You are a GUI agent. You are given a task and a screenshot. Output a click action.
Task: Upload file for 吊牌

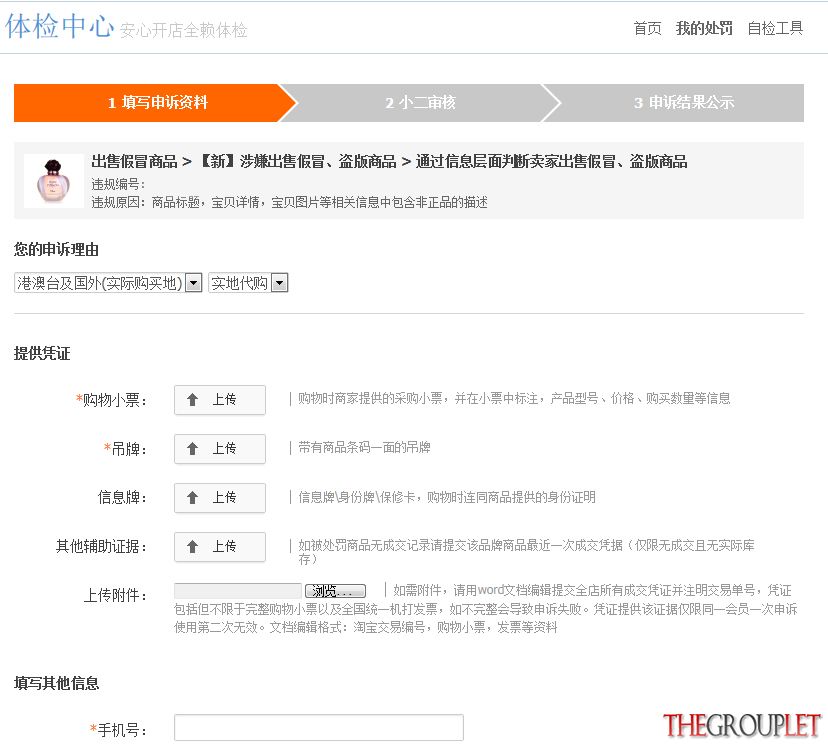[x=220, y=449]
